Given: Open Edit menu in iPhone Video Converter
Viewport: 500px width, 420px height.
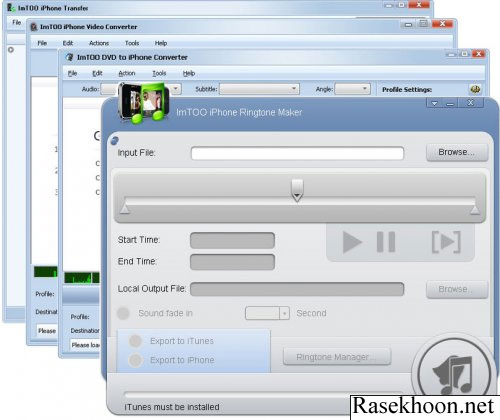Looking at the screenshot, I should [68, 43].
